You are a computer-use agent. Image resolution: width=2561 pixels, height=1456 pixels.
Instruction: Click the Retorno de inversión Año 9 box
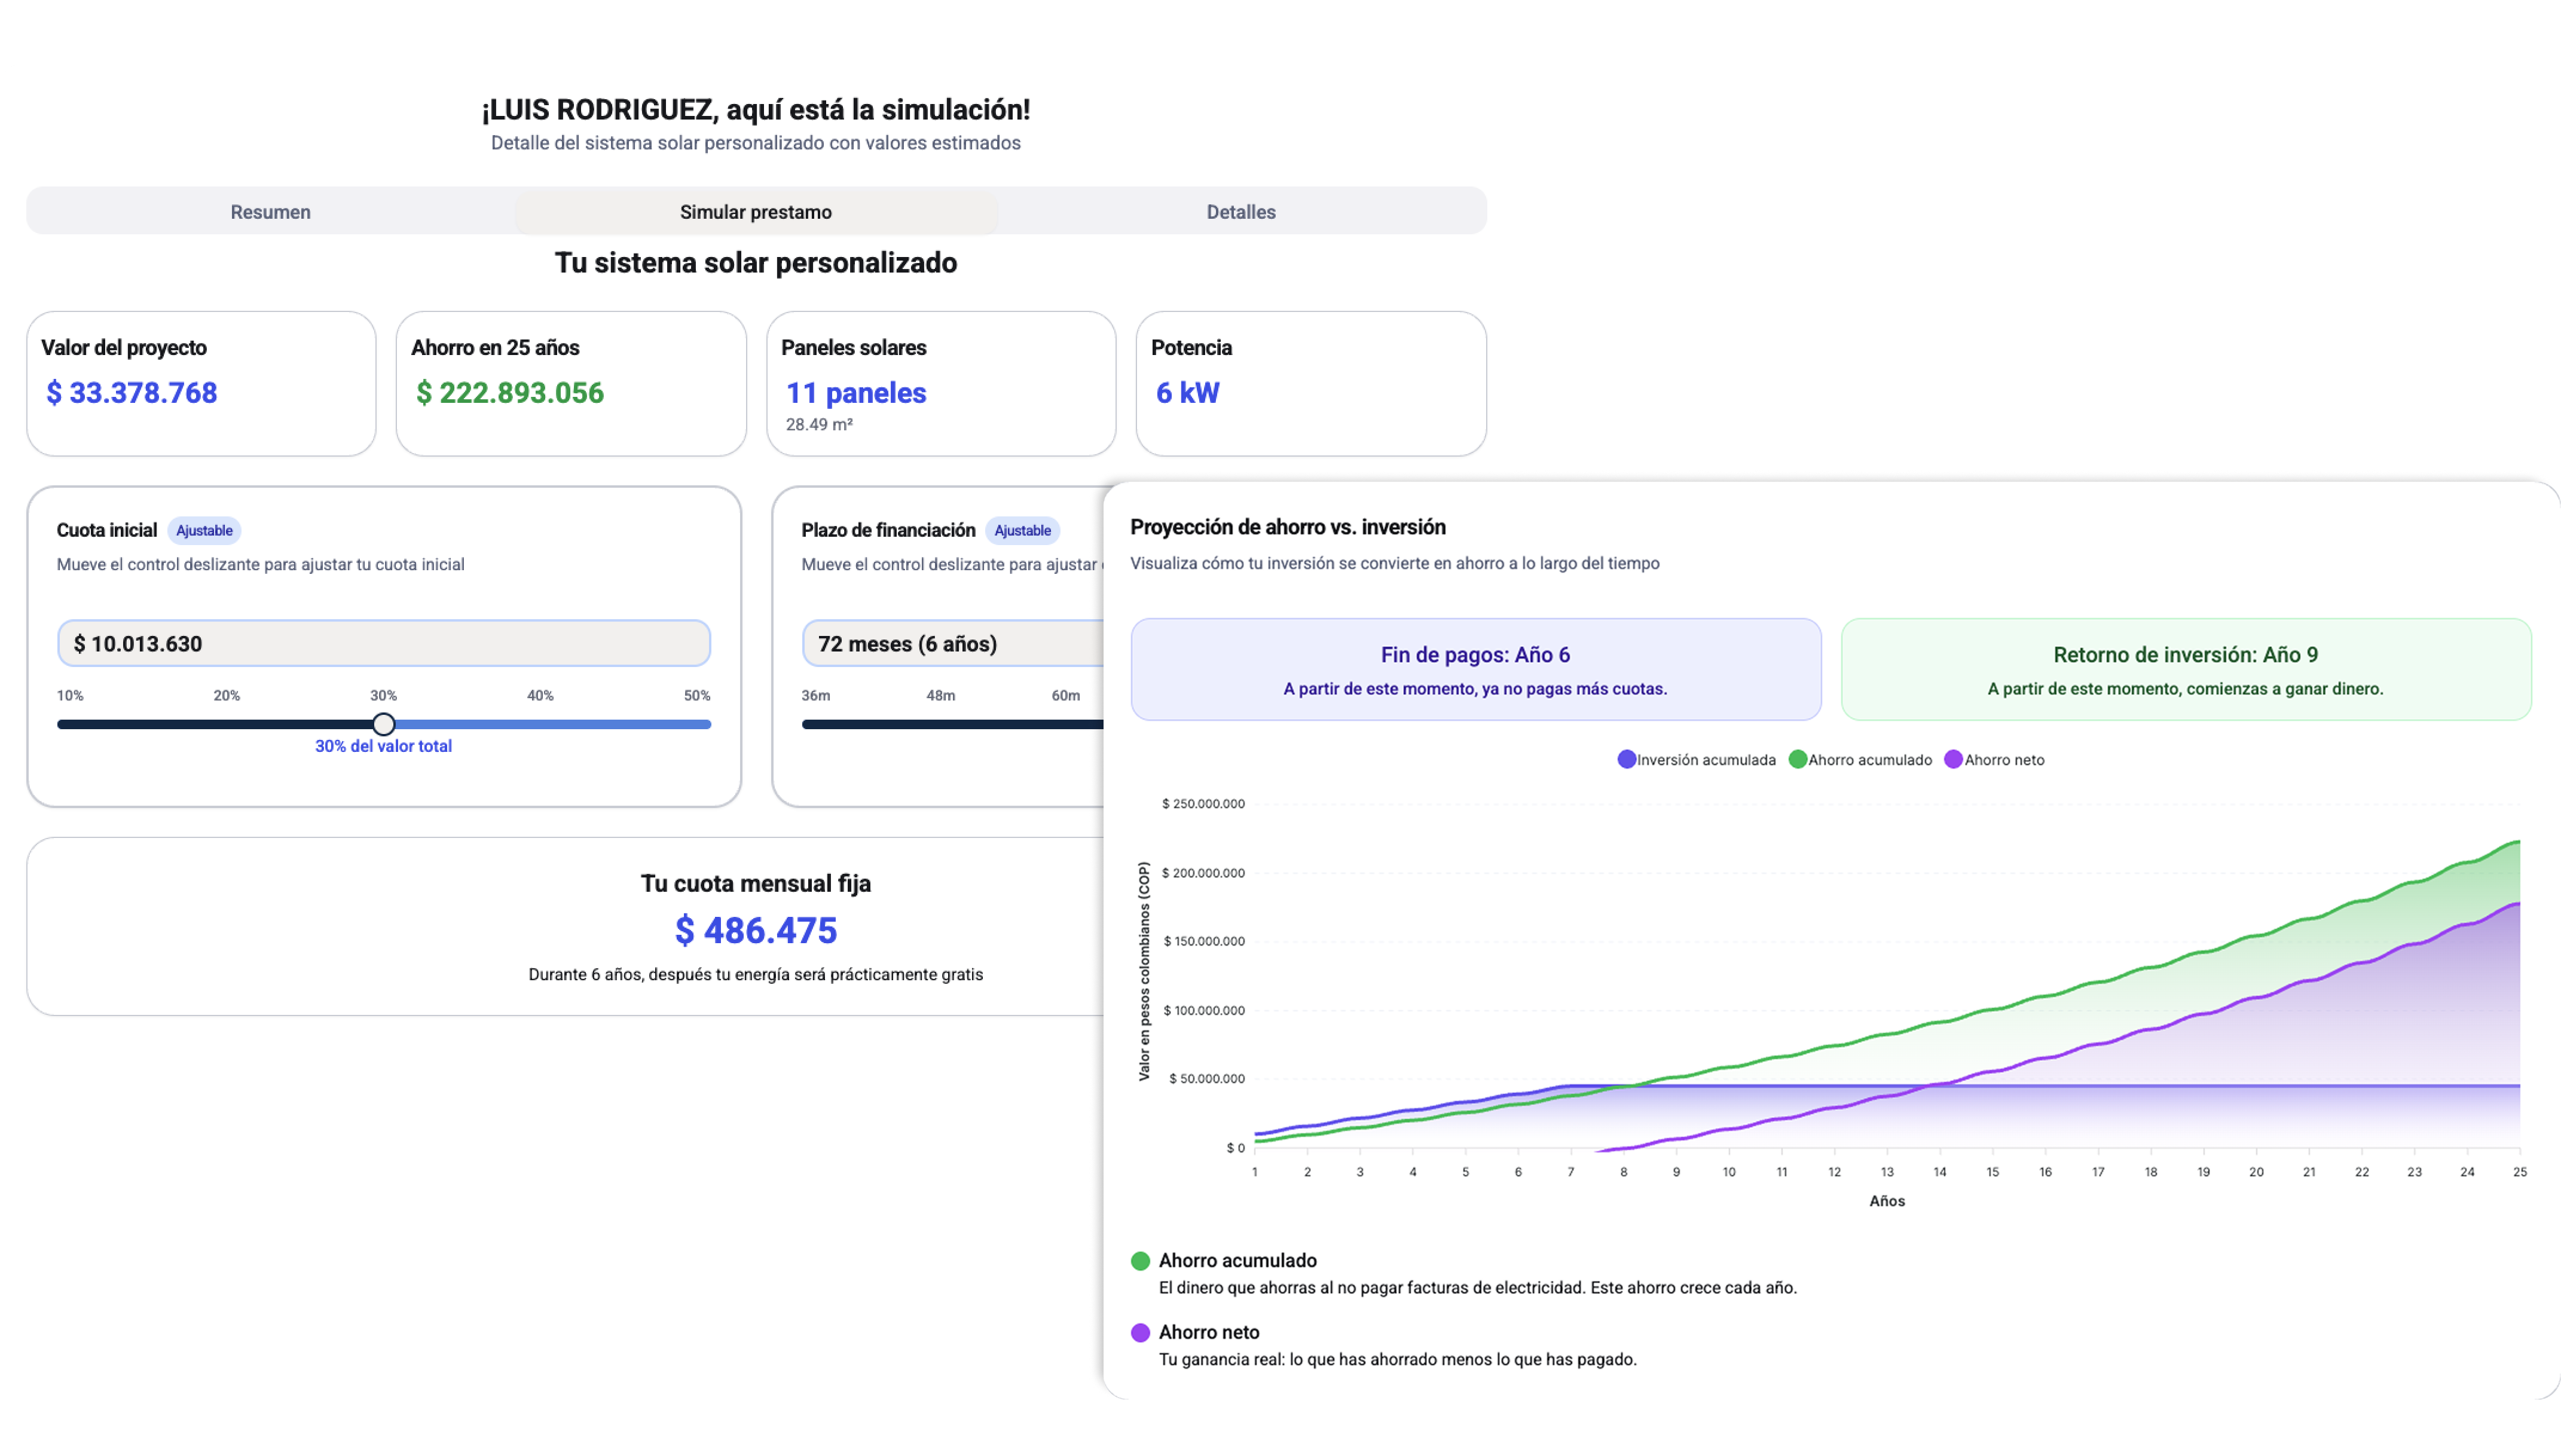[2185, 669]
